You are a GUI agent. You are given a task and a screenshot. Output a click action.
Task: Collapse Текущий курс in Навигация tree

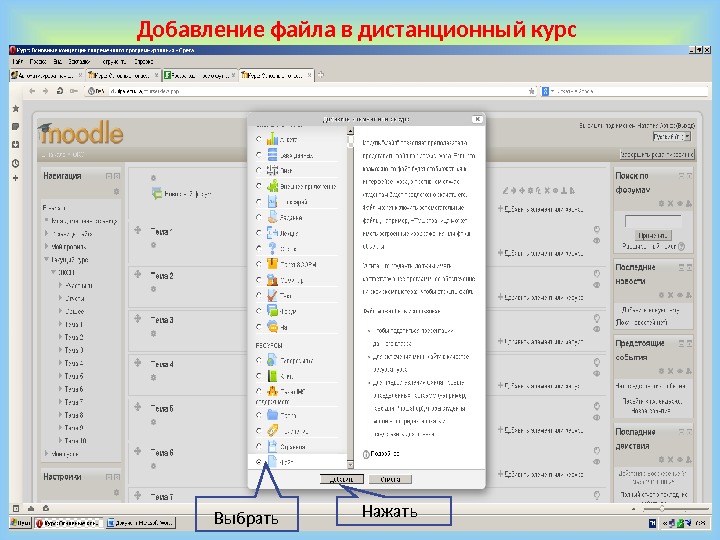46,259
